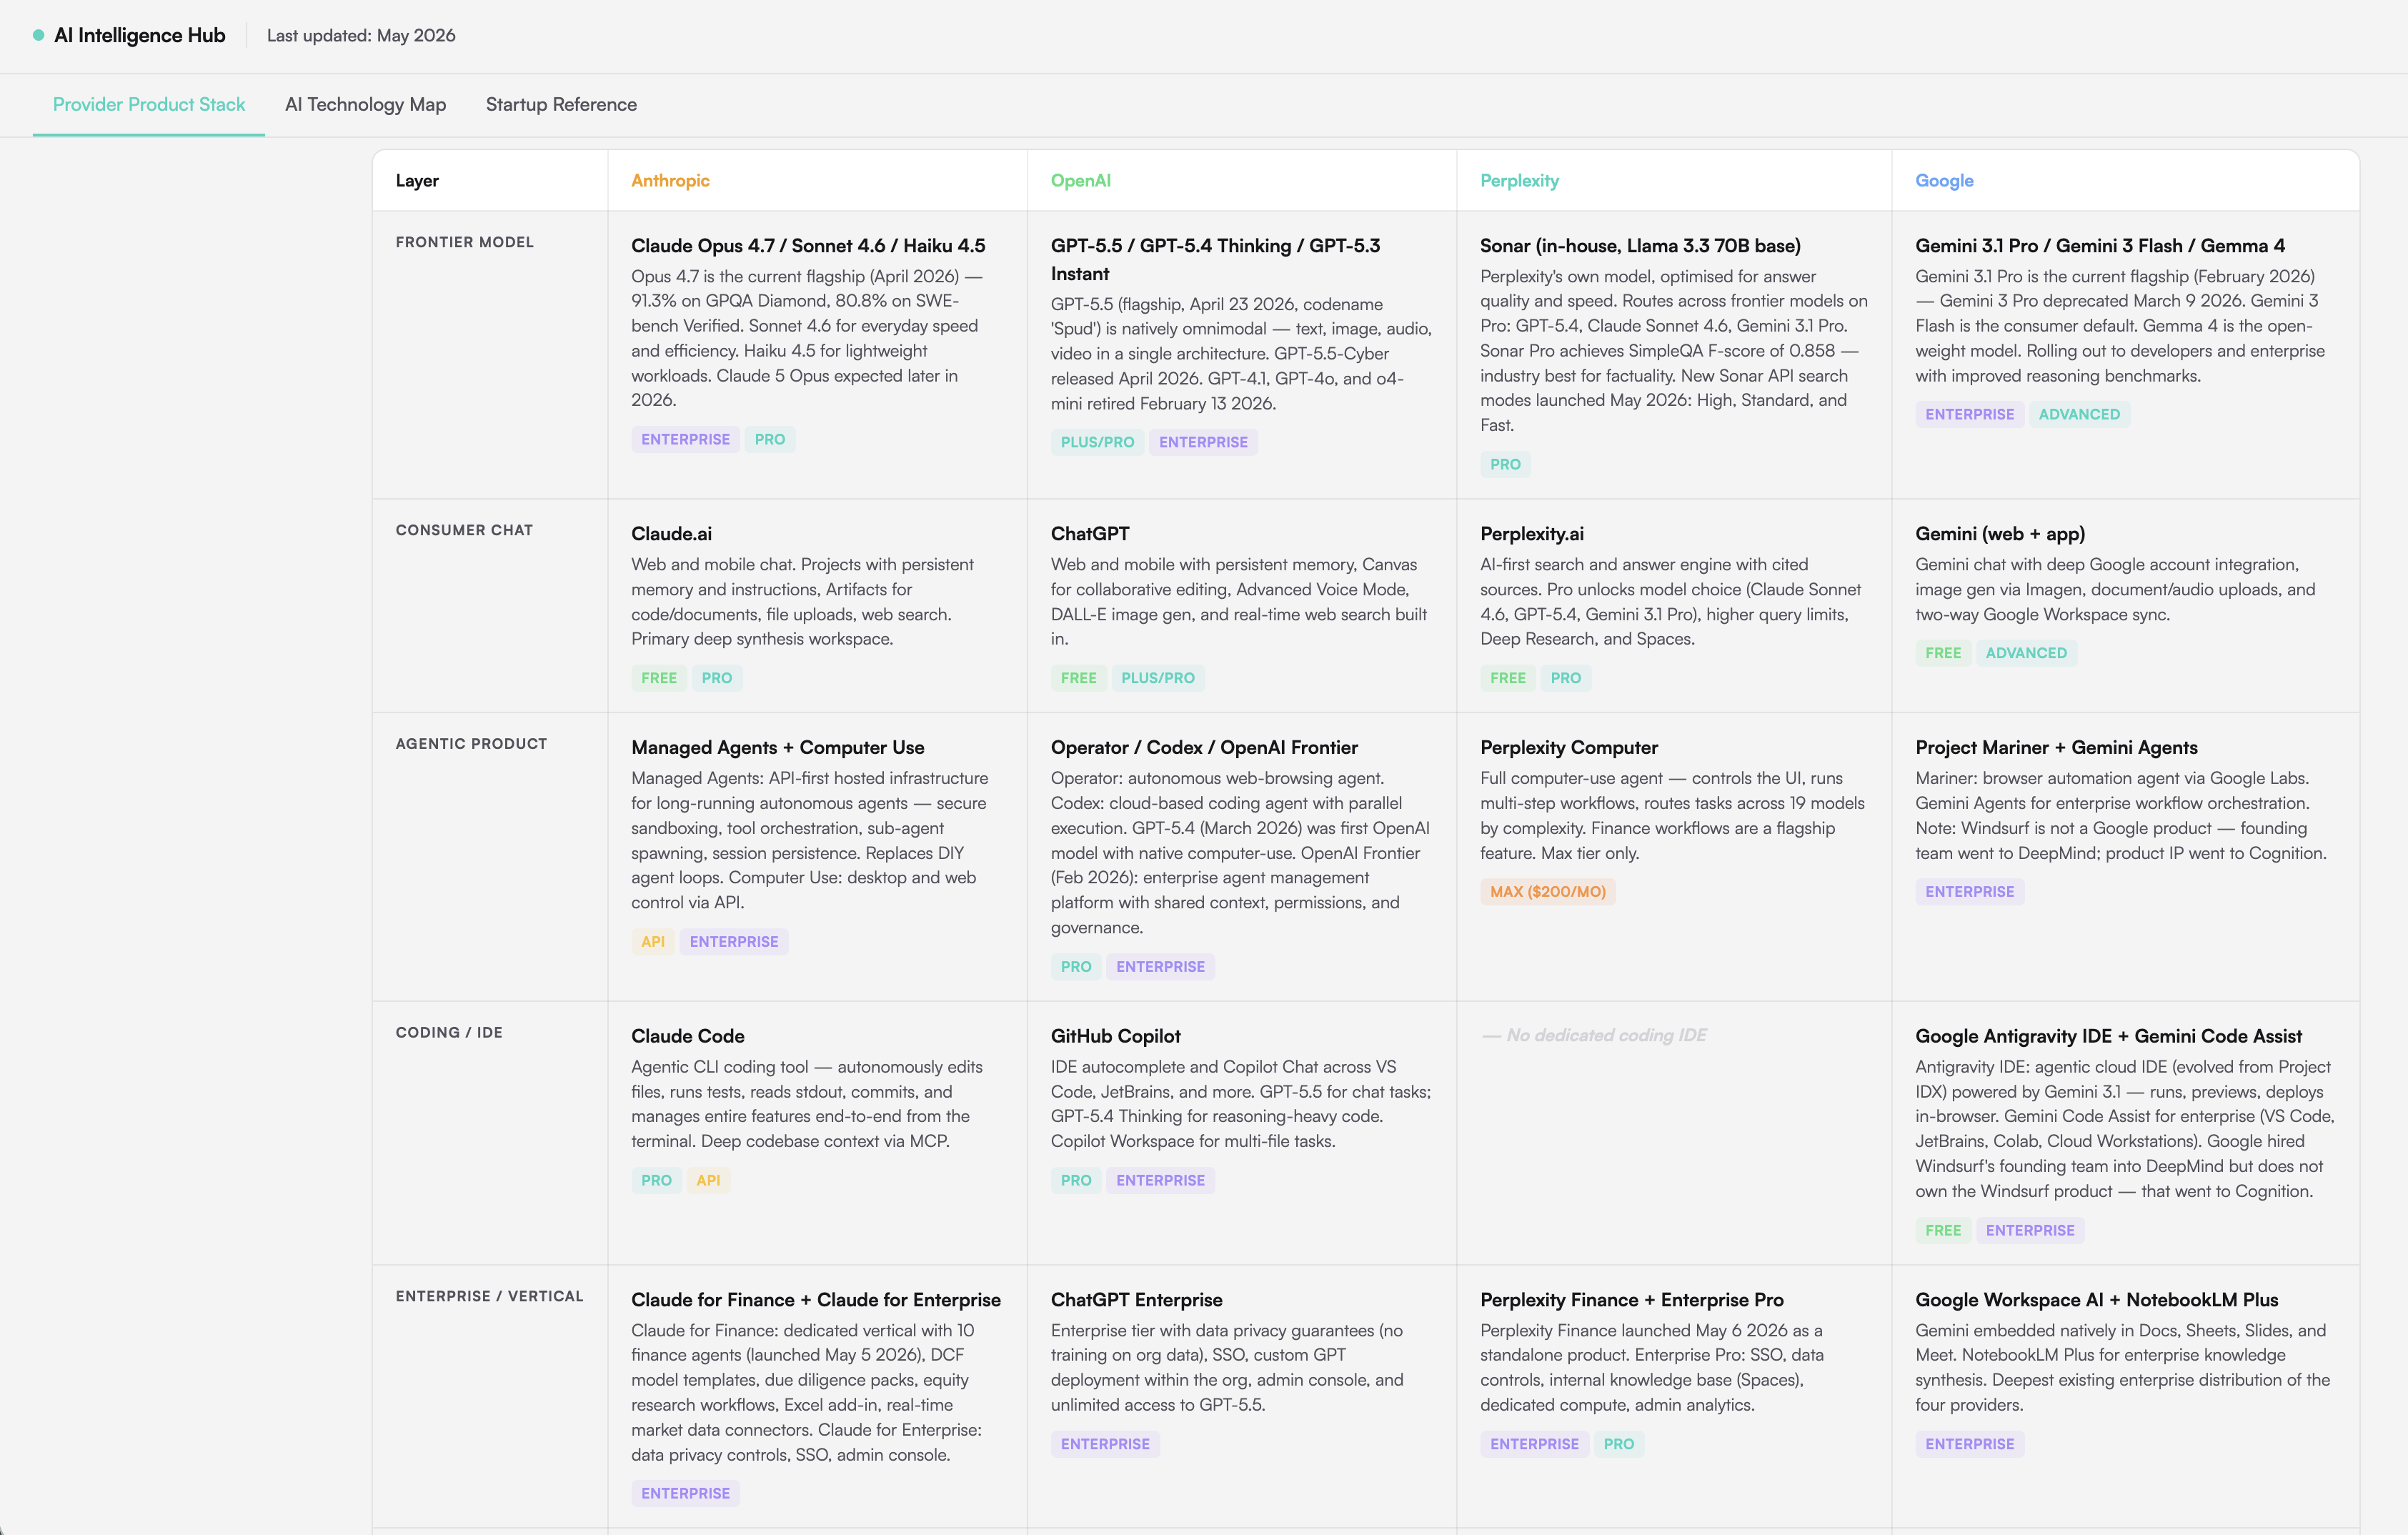This screenshot has height=1535, width=2408.
Task: Switch to the AI Technology Map tab
Action: tap(365, 104)
